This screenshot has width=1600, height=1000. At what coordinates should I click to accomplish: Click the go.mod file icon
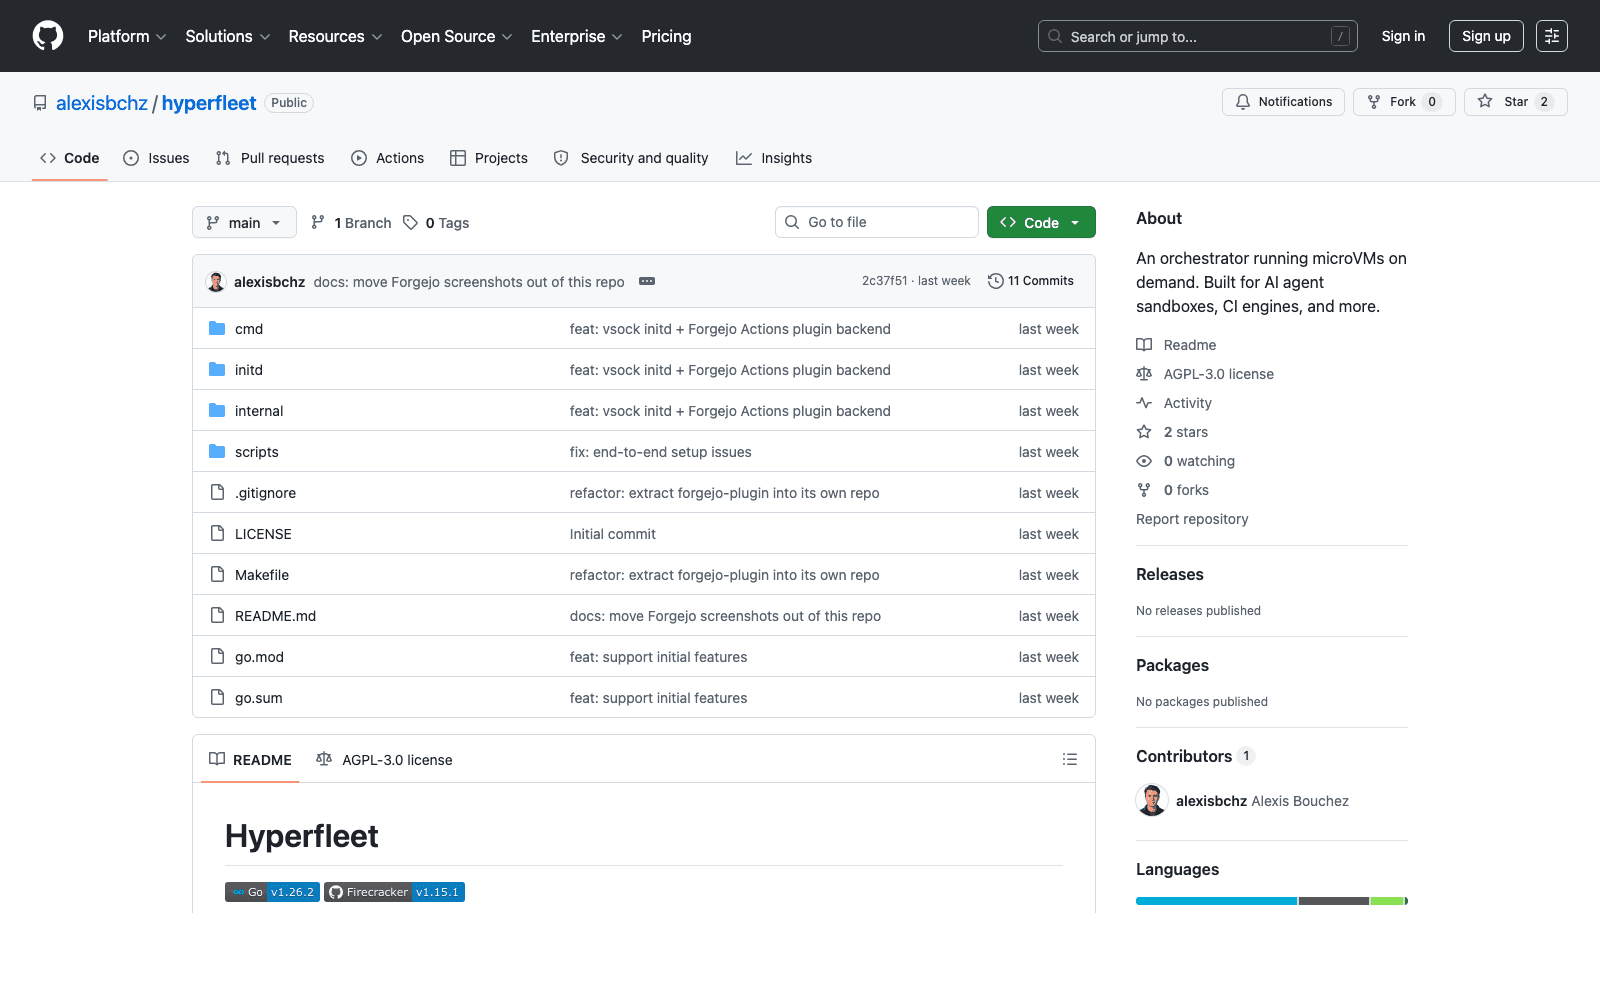pyautogui.click(x=217, y=656)
